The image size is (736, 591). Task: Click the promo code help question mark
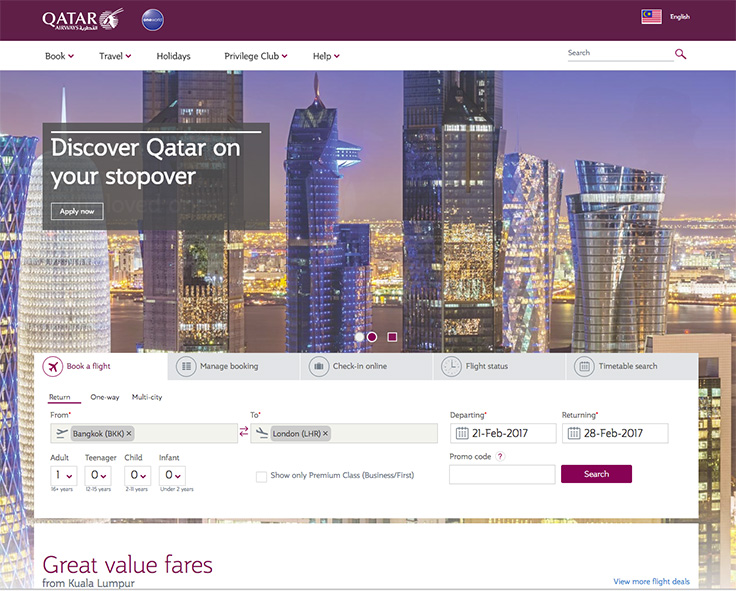coord(500,456)
